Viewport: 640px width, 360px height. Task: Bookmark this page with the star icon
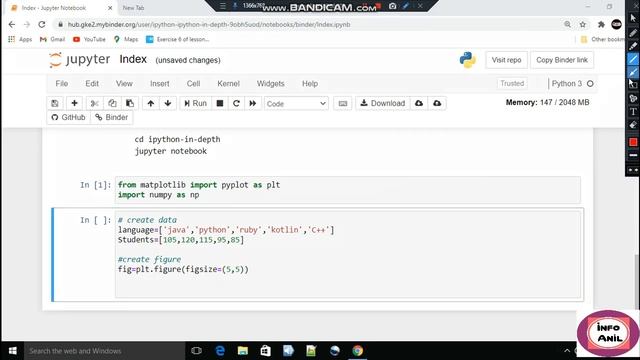(x=583, y=24)
